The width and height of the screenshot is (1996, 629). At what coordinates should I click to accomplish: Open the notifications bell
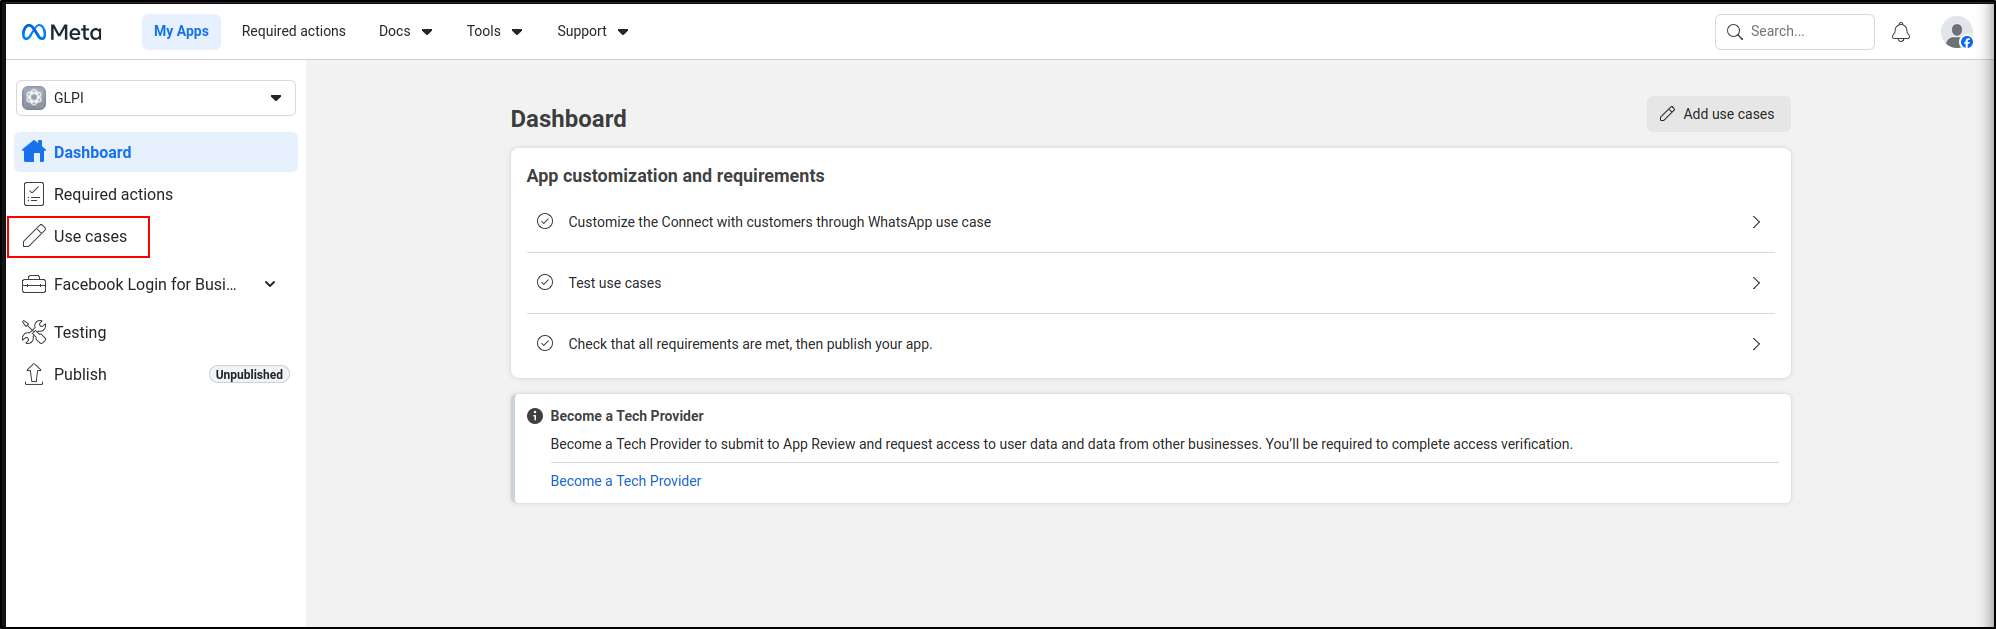tap(1900, 32)
